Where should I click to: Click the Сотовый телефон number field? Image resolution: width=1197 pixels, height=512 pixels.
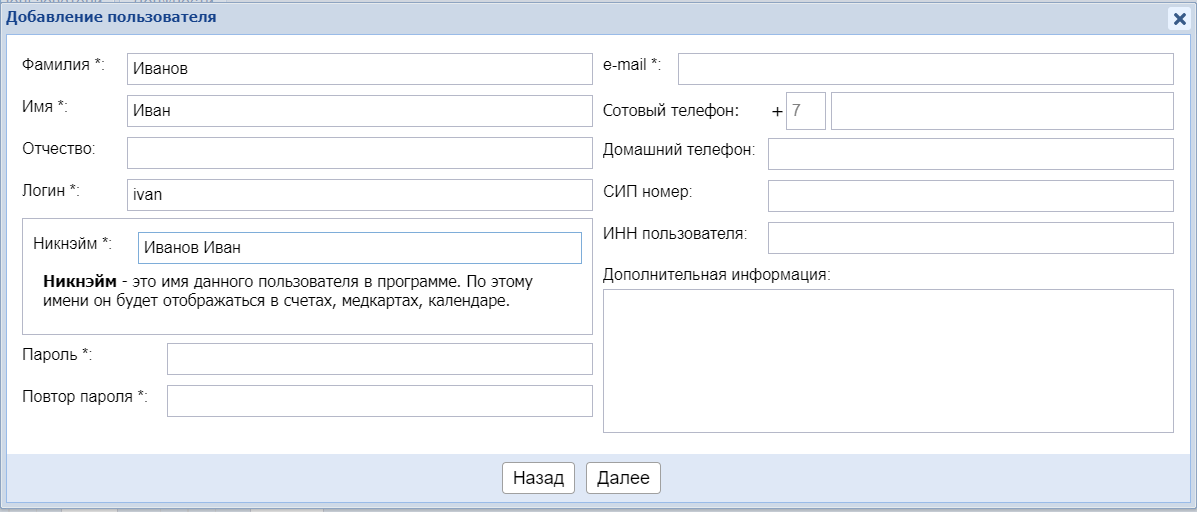pyautogui.click(x=1001, y=111)
